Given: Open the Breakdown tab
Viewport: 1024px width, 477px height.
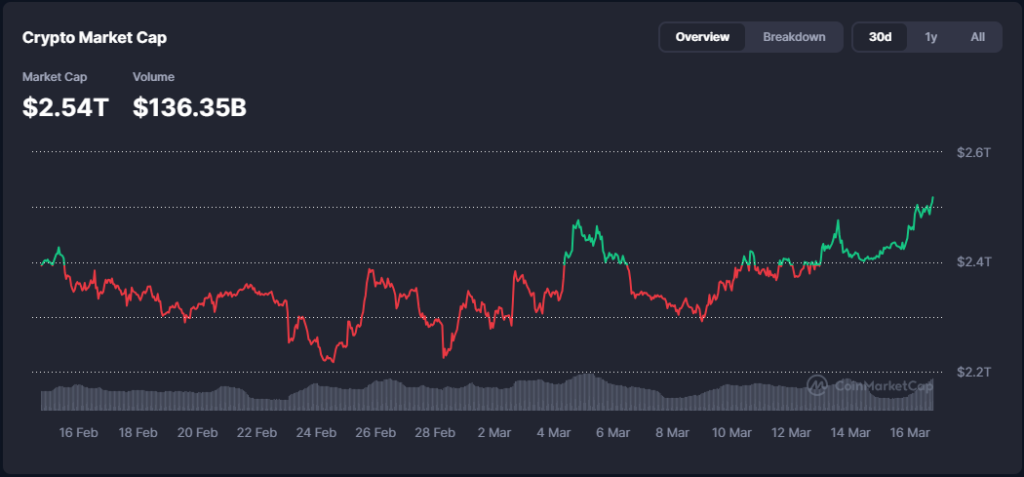Looking at the screenshot, I should coord(794,37).
